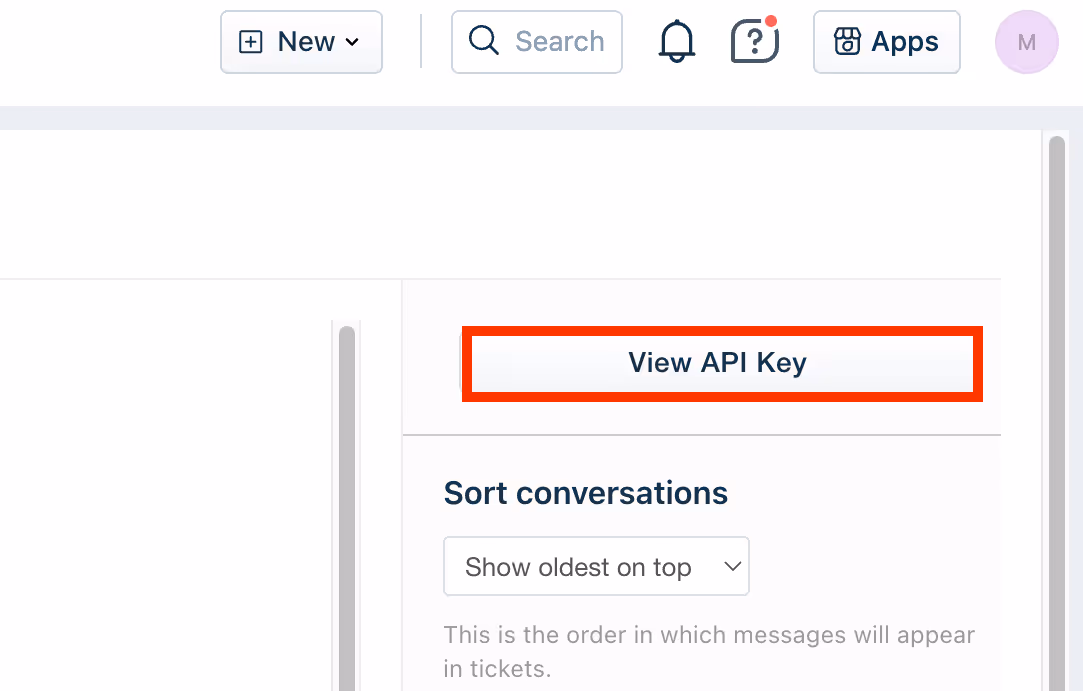Click the left panel vertical scrollbar

coord(347,508)
